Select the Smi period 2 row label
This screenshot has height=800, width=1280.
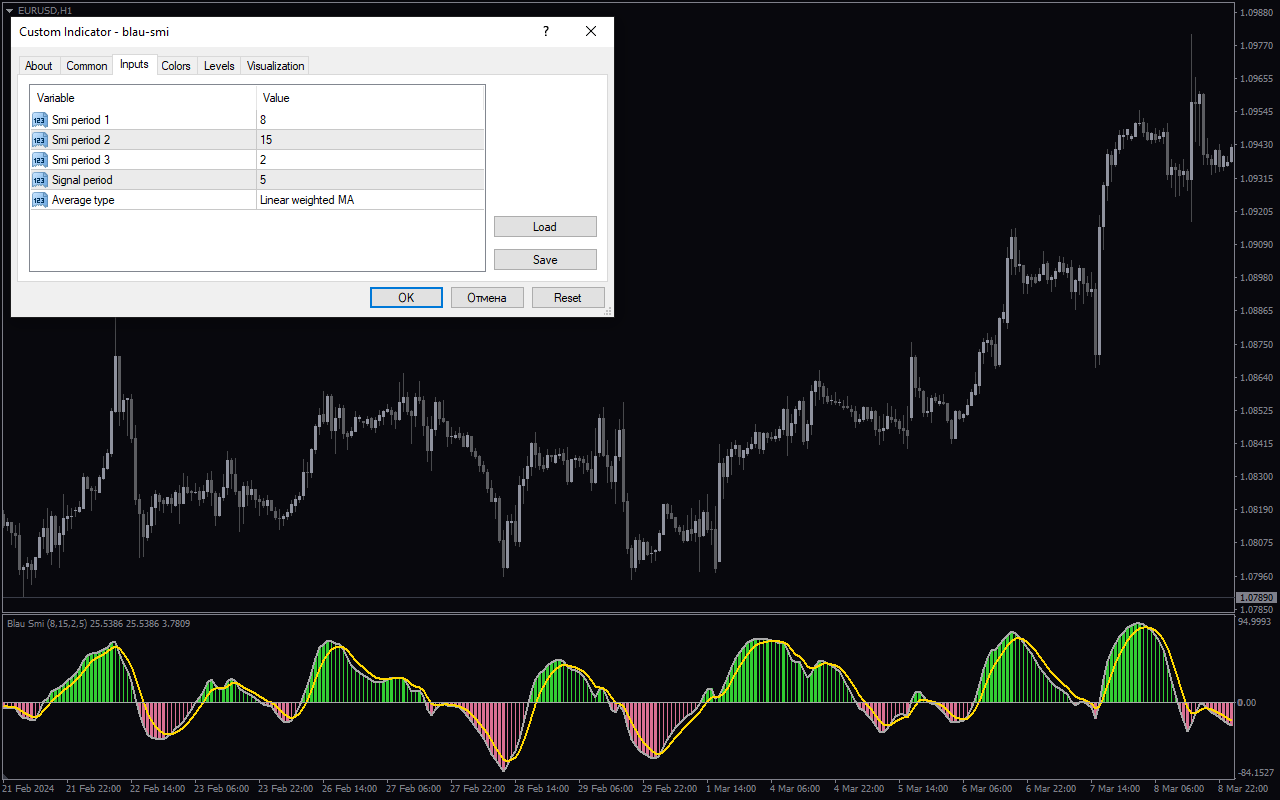(x=81, y=140)
